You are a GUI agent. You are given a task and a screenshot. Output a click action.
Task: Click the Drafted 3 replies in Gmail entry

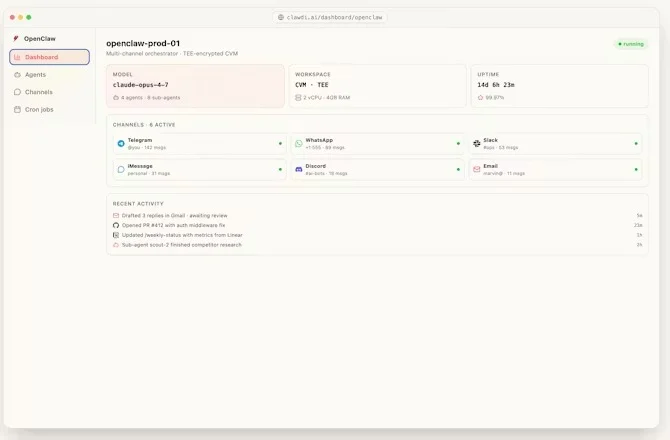(175, 216)
